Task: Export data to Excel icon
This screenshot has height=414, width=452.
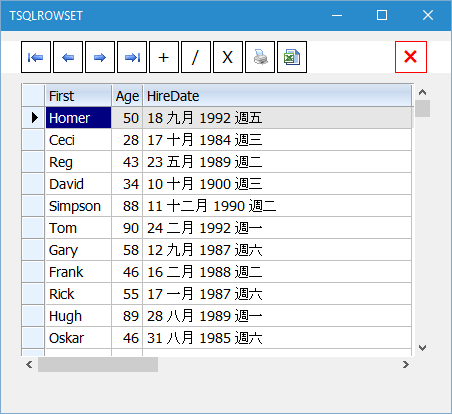Action: [x=292, y=57]
